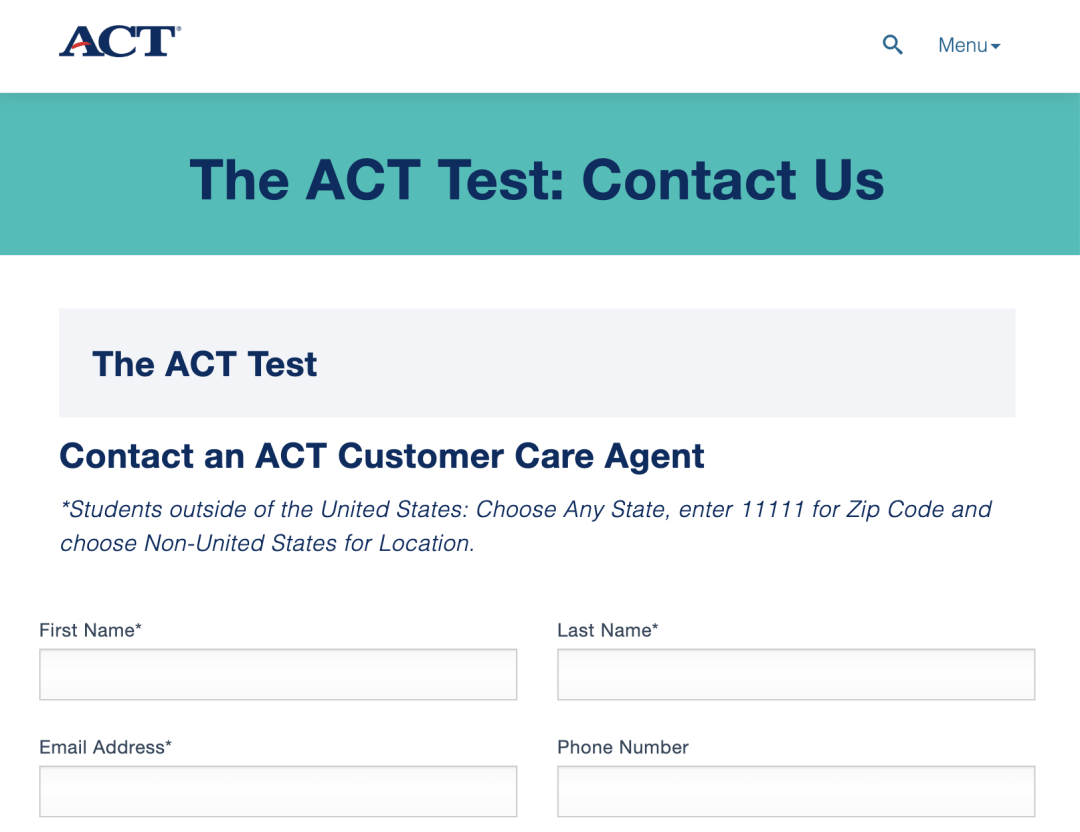1080x832 pixels.
Task: Click into the Email Address field
Action: [x=278, y=791]
